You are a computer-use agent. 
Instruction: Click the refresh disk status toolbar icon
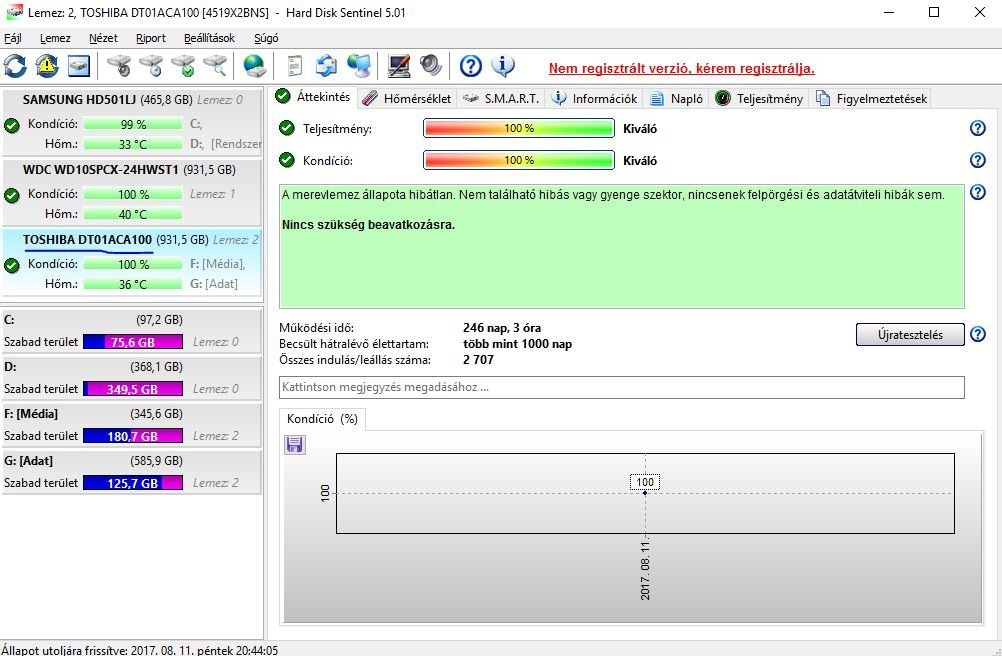15,66
